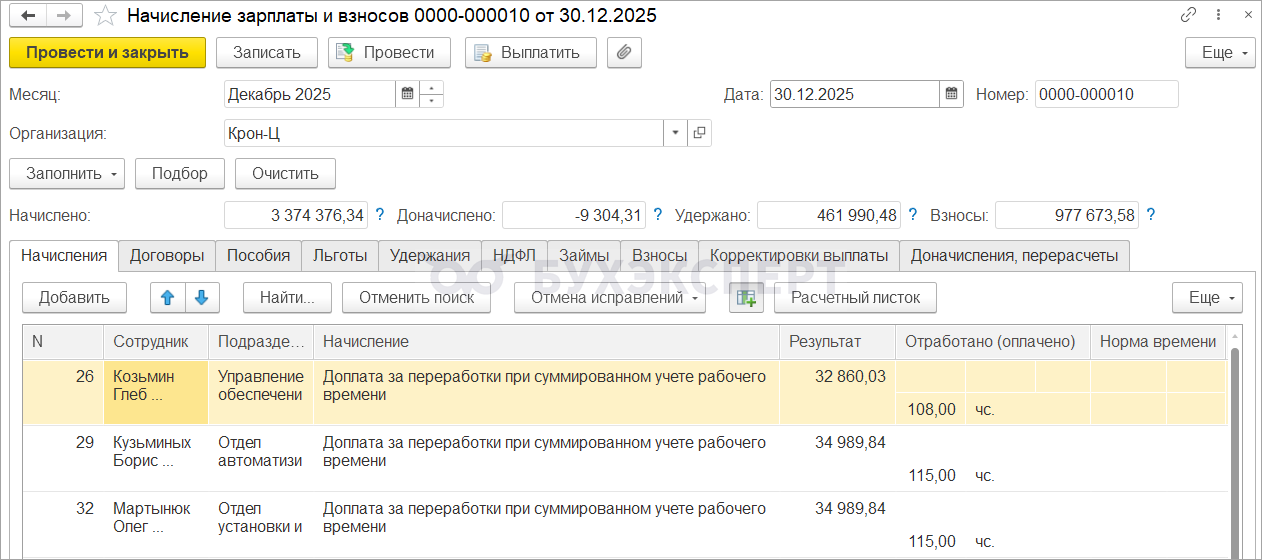Expand the Организация dropdown list

pos(675,133)
